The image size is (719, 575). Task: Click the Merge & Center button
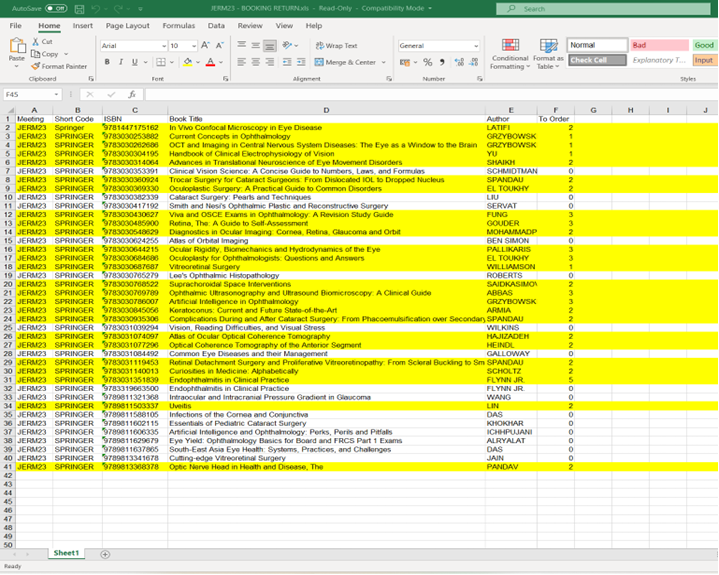click(345, 62)
